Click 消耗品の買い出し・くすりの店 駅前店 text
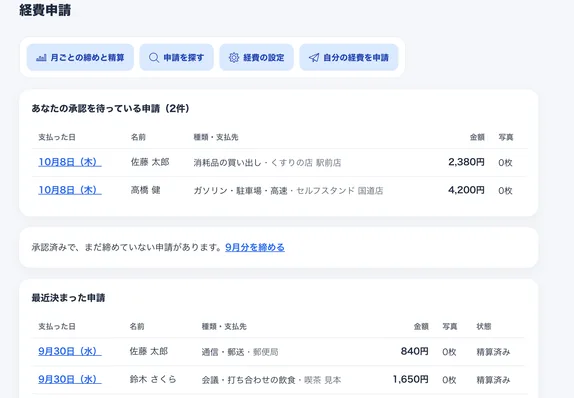The width and height of the screenshot is (574, 398). 267,163
